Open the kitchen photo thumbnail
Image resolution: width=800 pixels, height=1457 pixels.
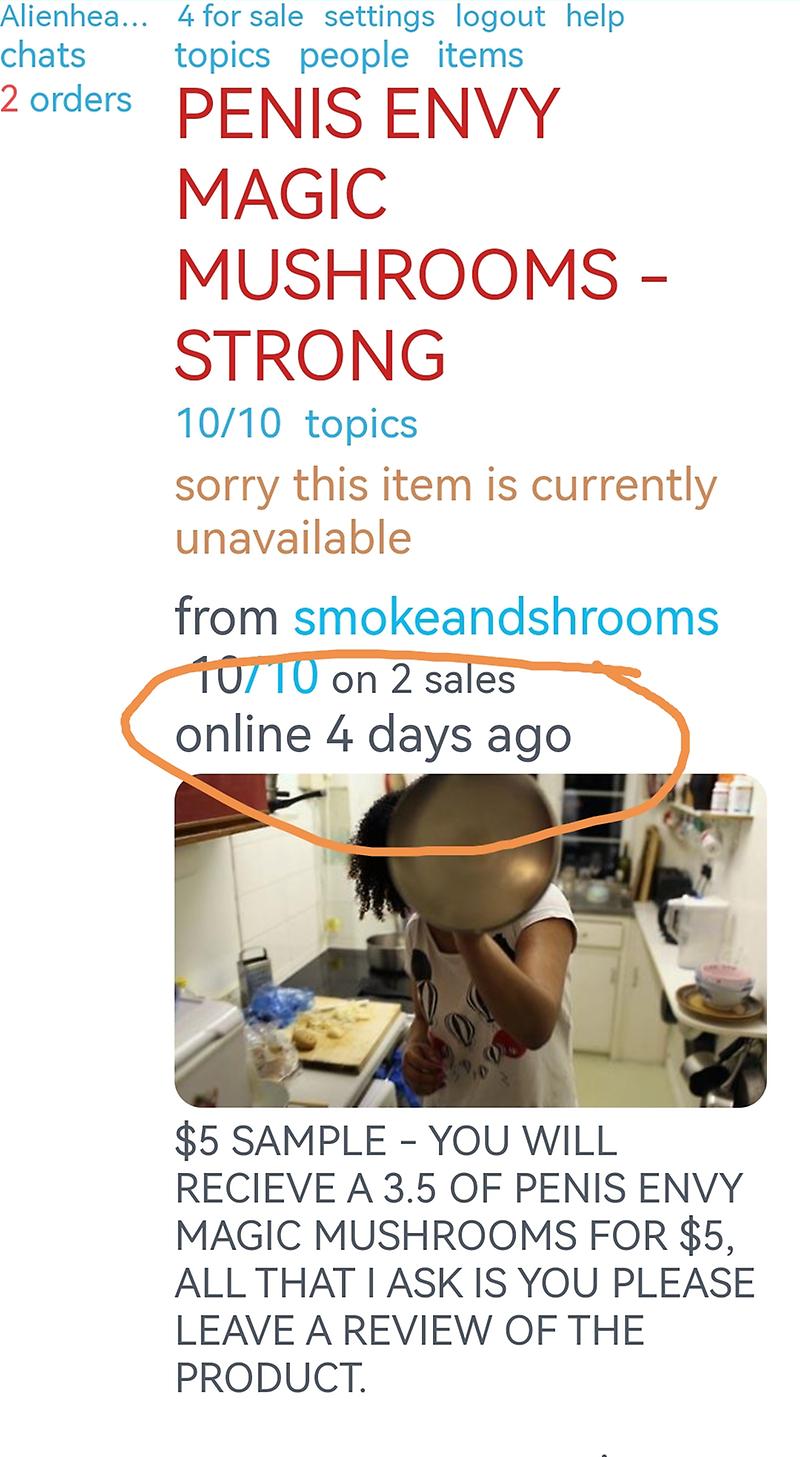tap(470, 940)
